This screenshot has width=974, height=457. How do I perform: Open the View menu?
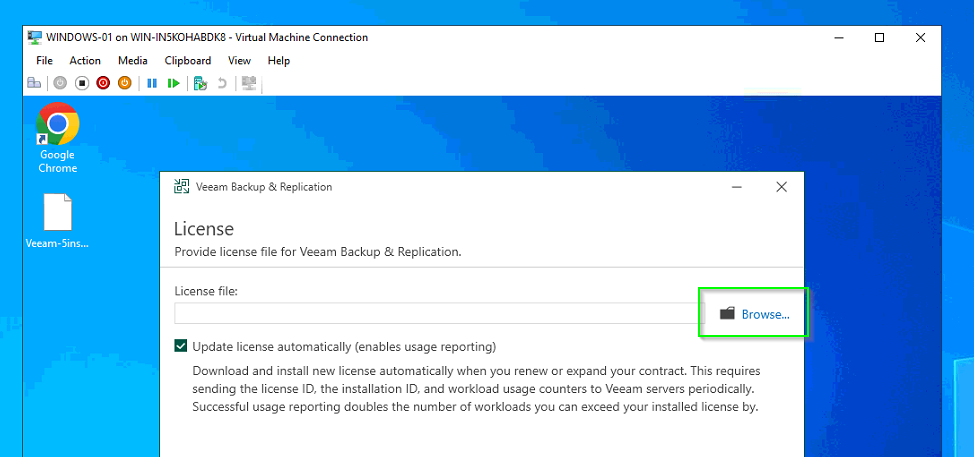(239, 60)
